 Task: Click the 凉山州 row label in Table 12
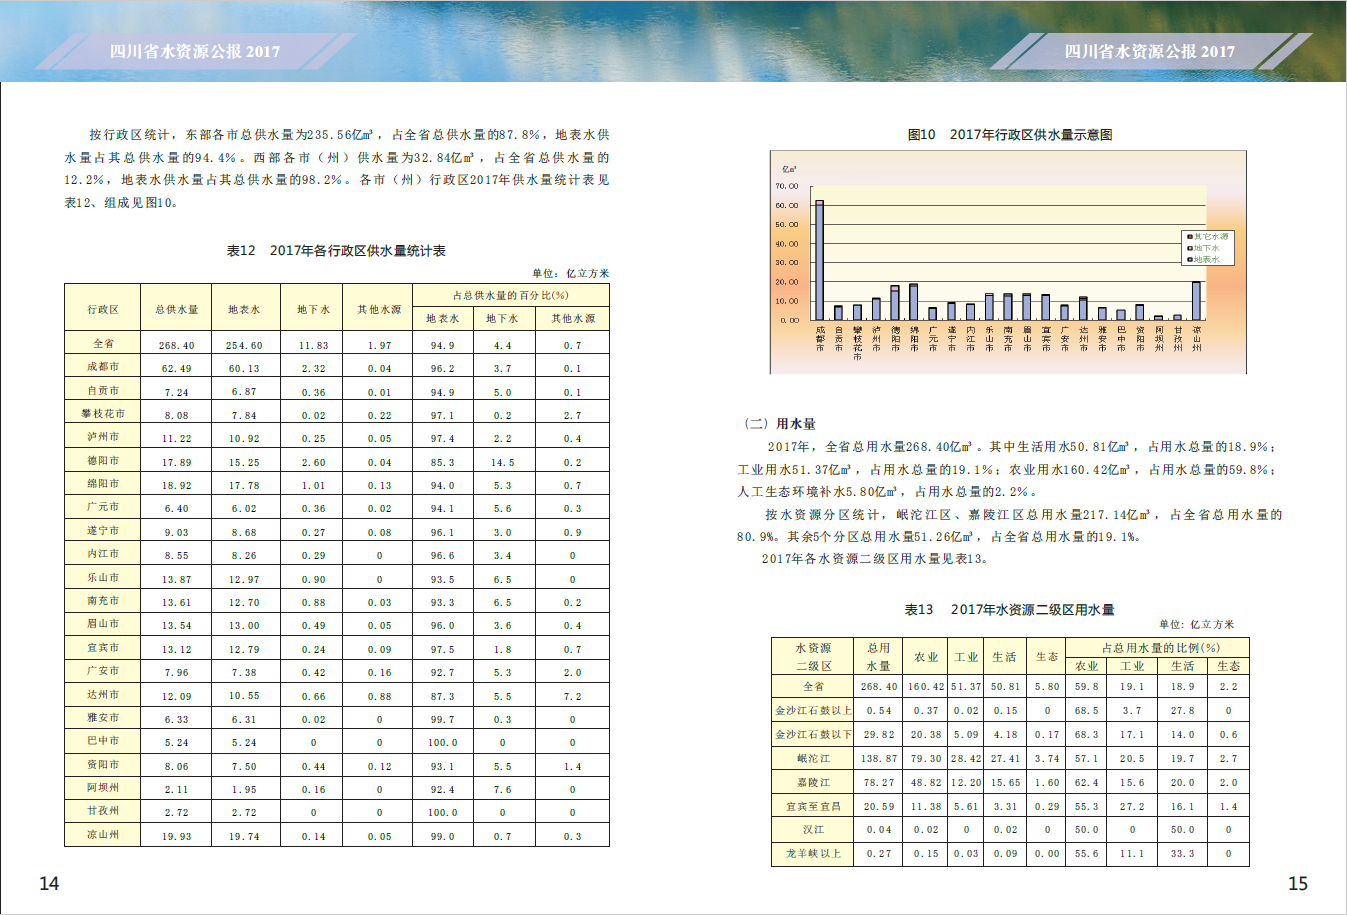click(x=103, y=834)
